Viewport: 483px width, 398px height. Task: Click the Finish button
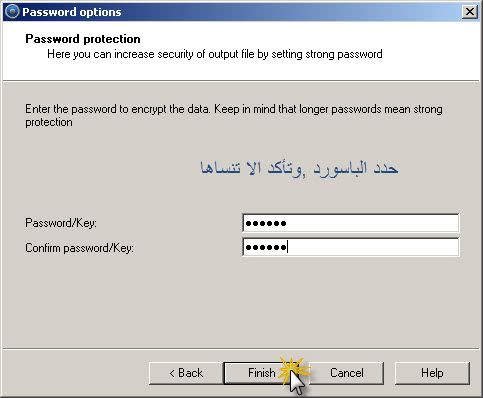tap(262, 373)
